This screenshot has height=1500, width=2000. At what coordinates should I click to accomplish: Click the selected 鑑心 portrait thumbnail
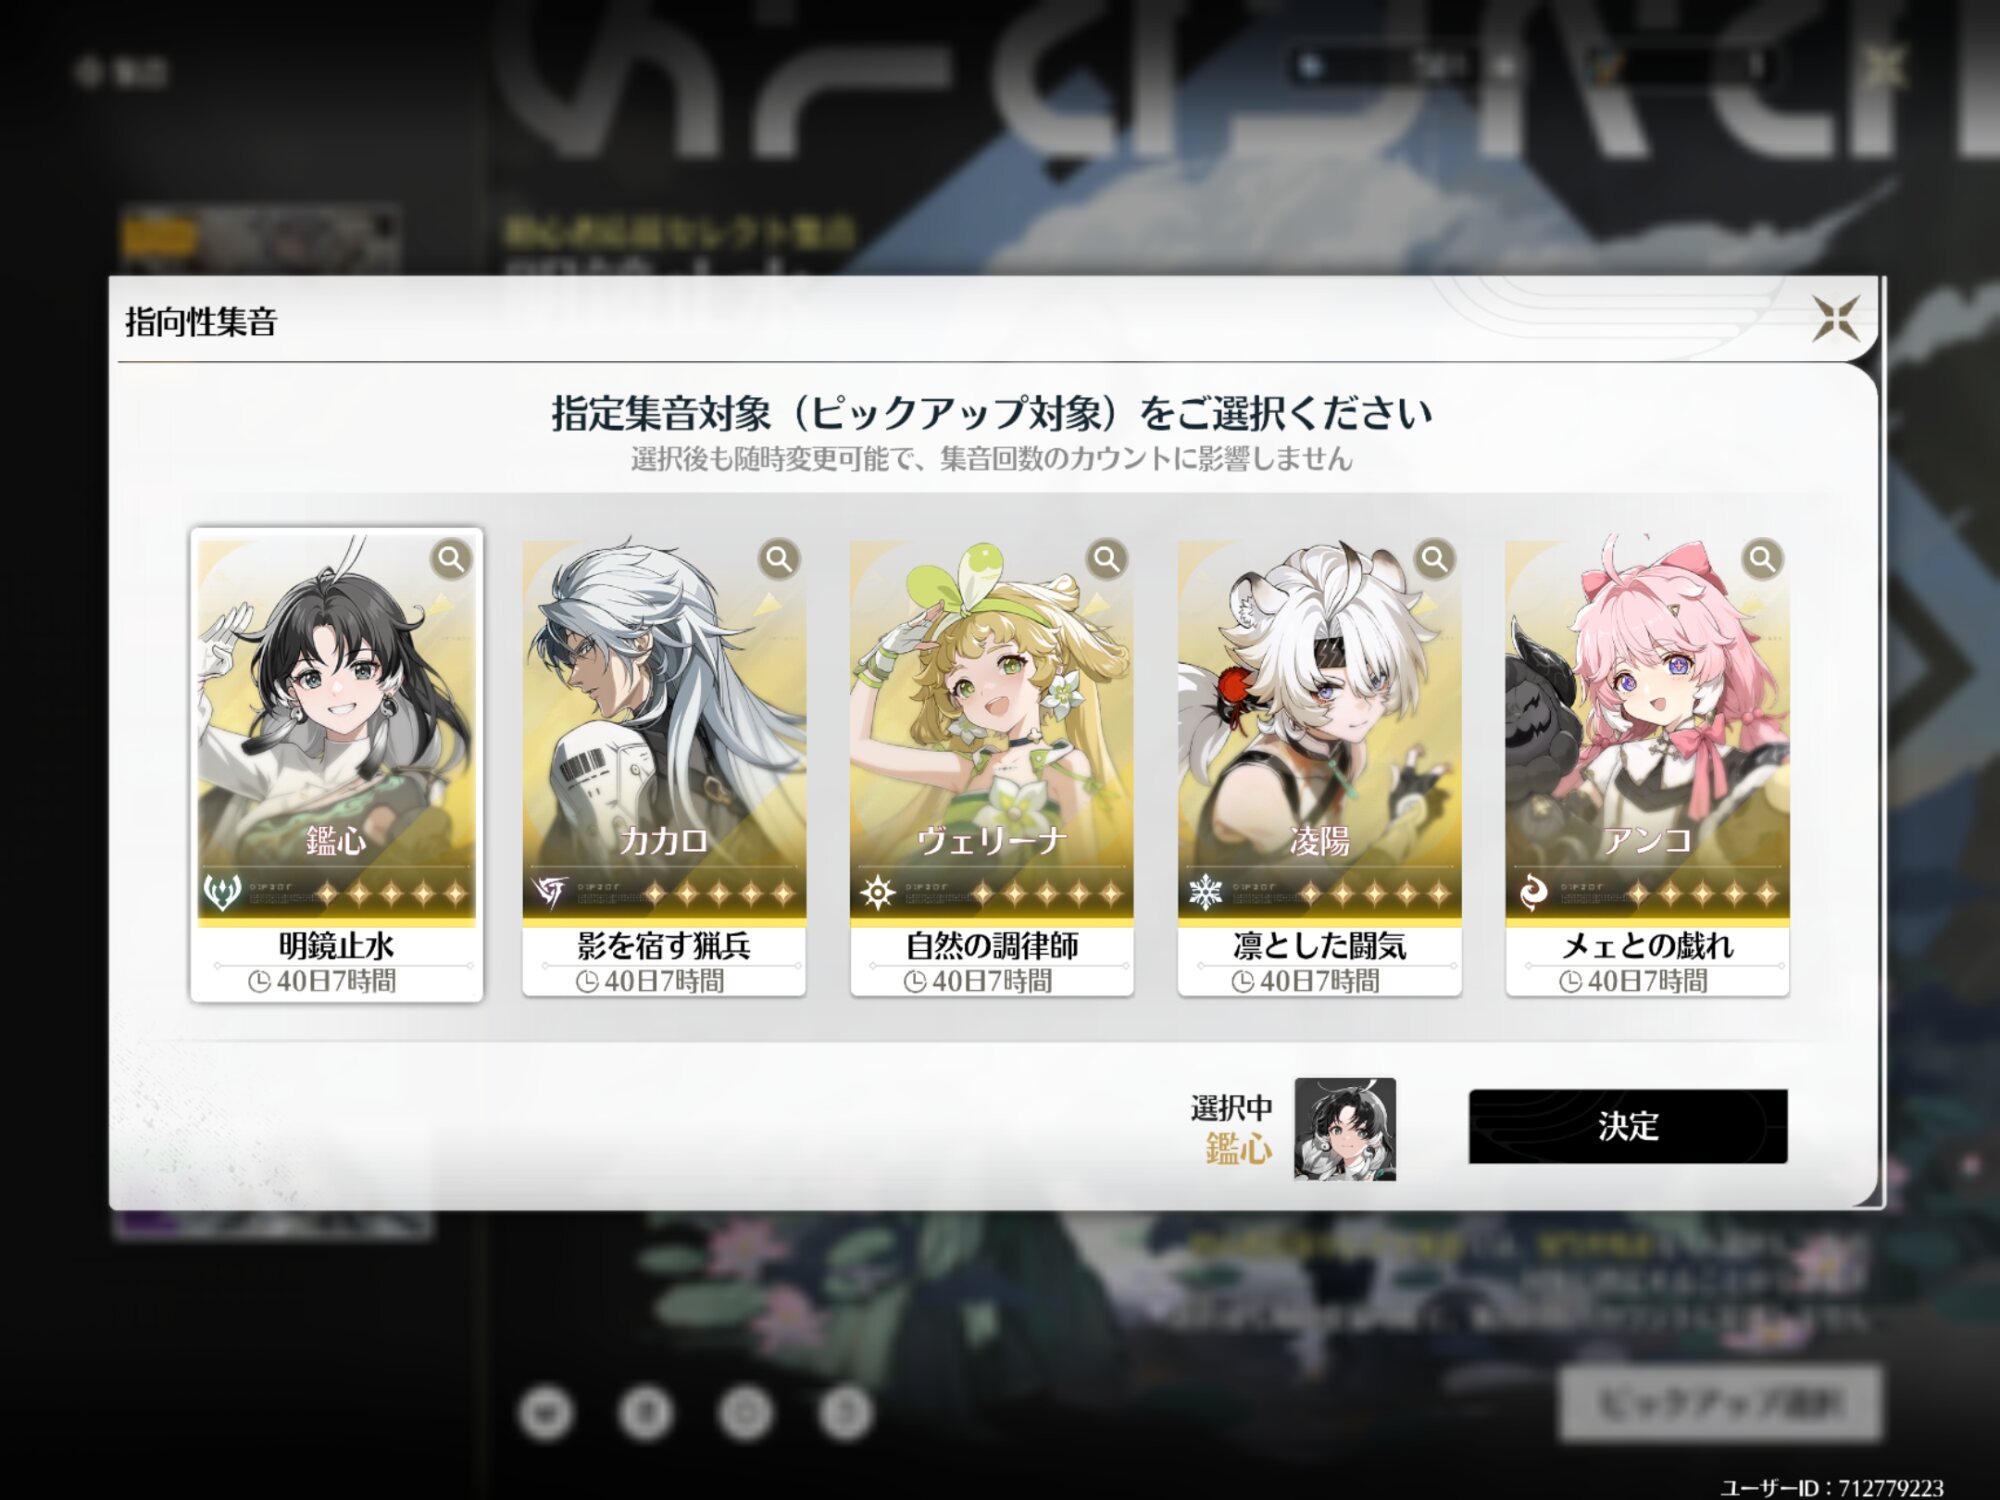tap(1345, 1129)
